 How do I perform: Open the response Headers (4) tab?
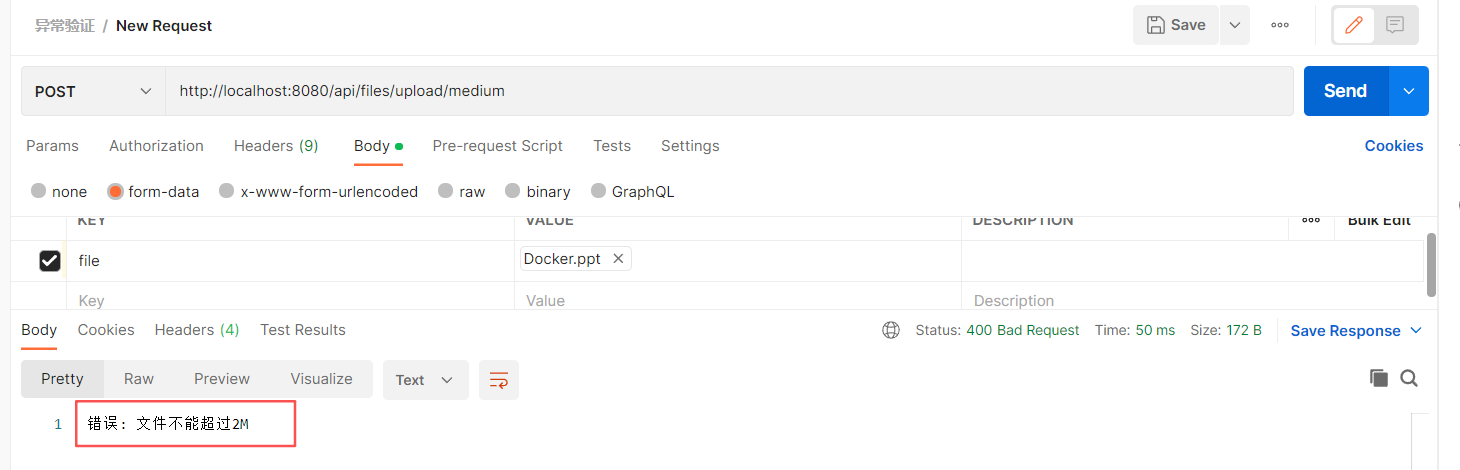[x=197, y=330]
